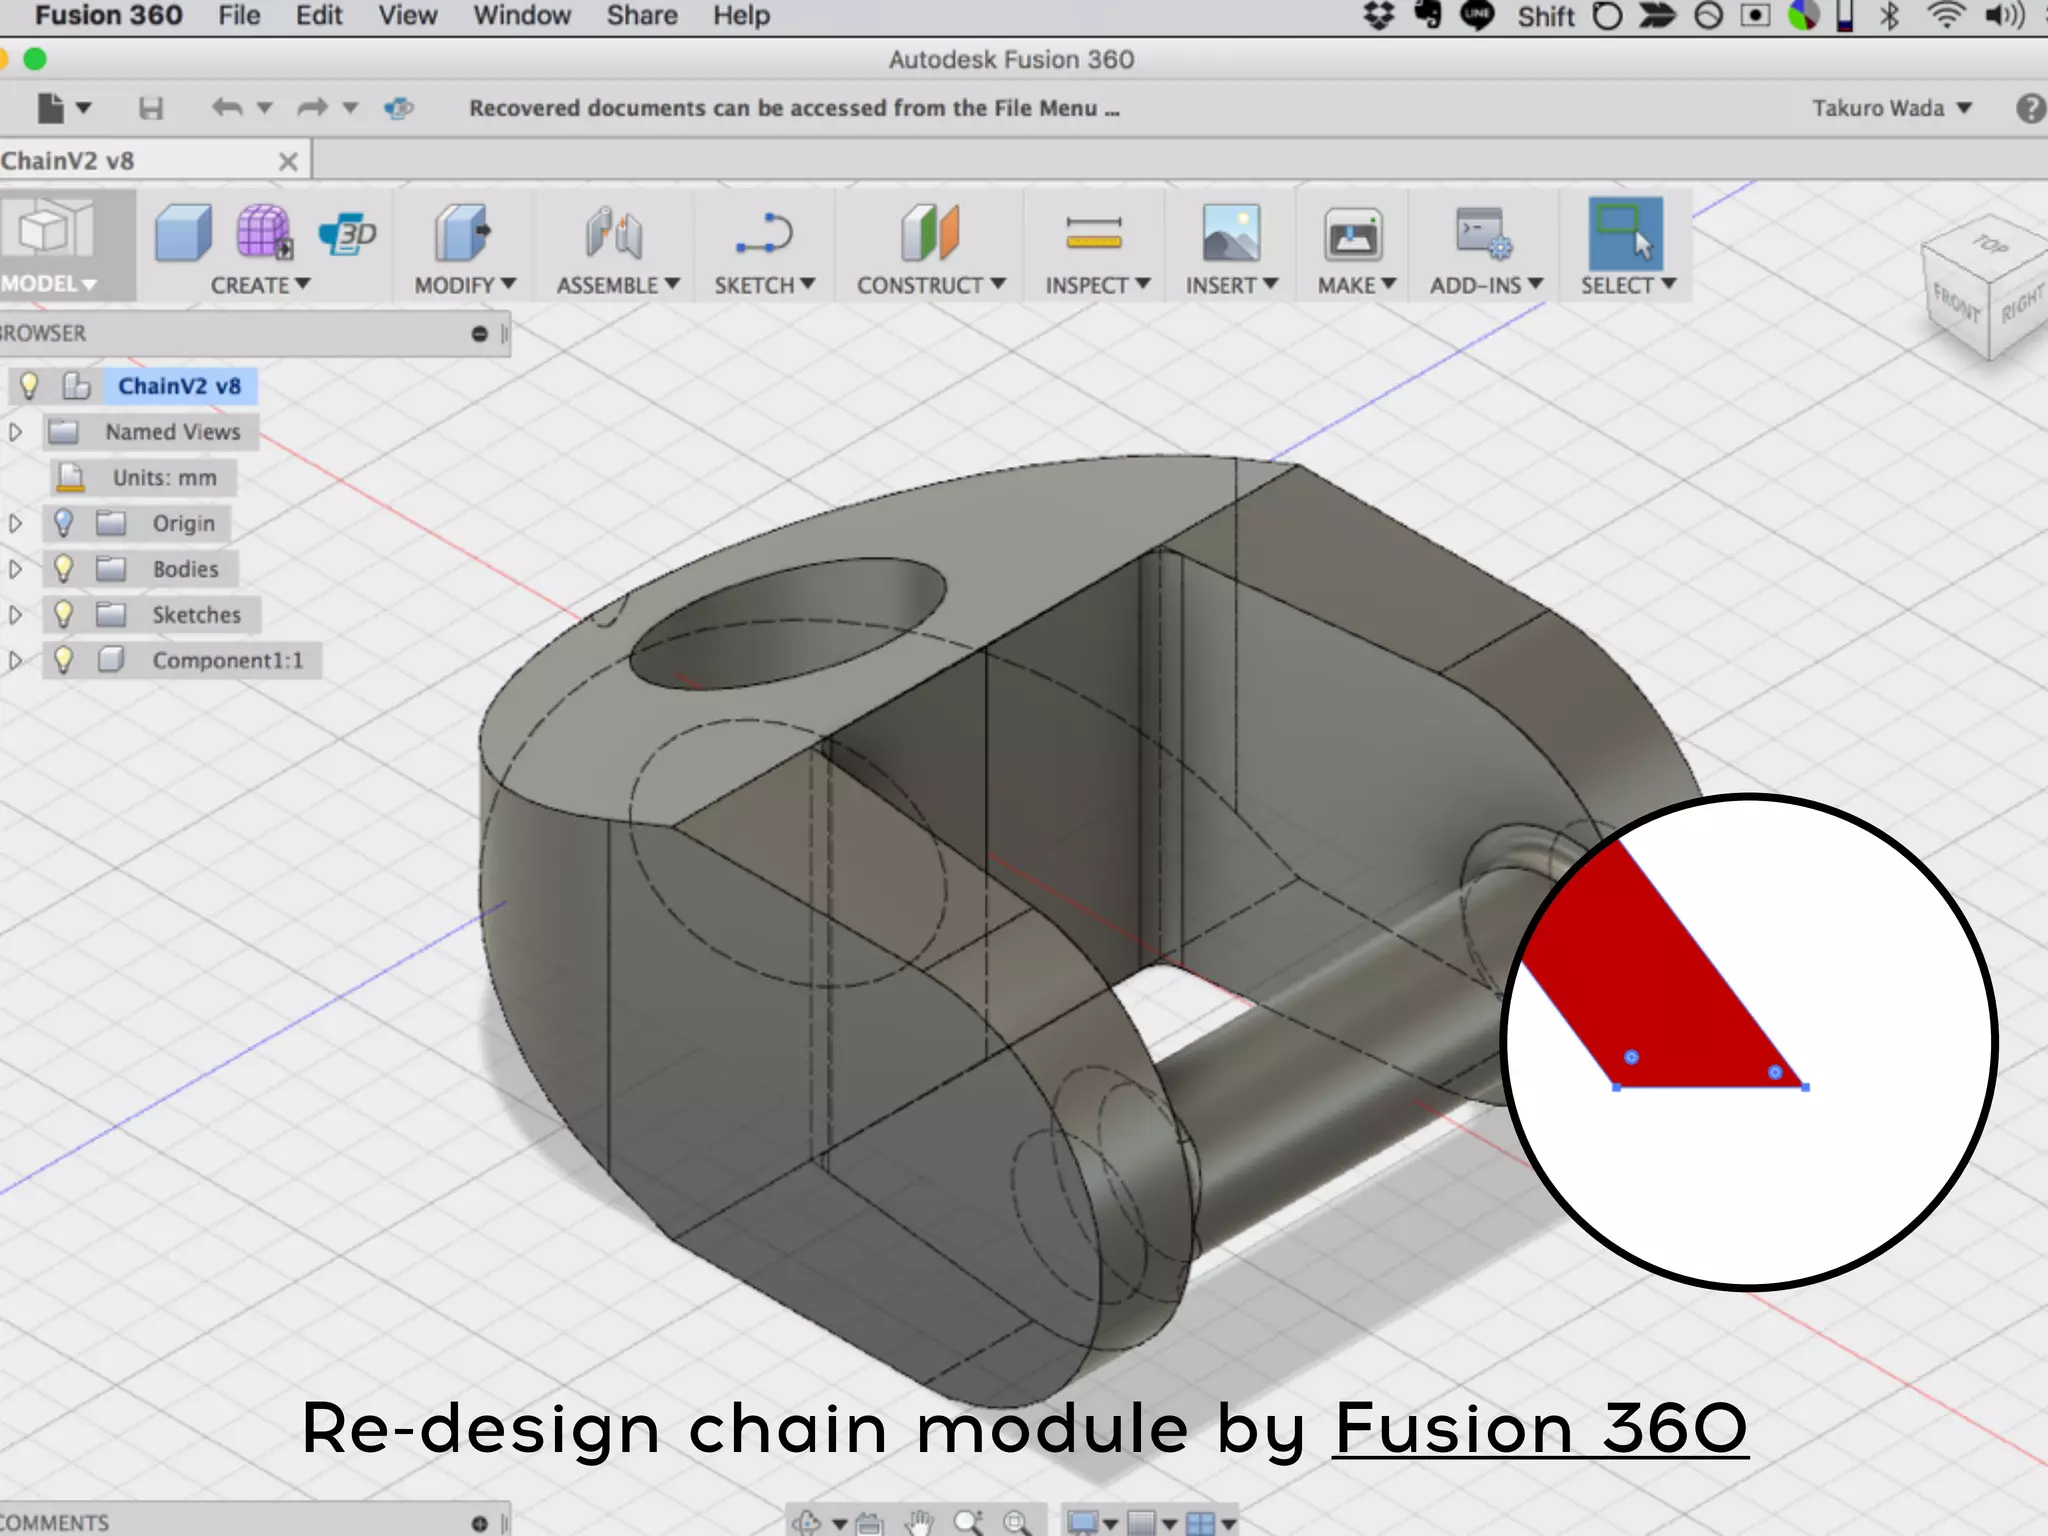The height and width of the screenshot is (1536, 2048).
Task: Open the Dropbox menu bar icon
Action: (1379, 16)
